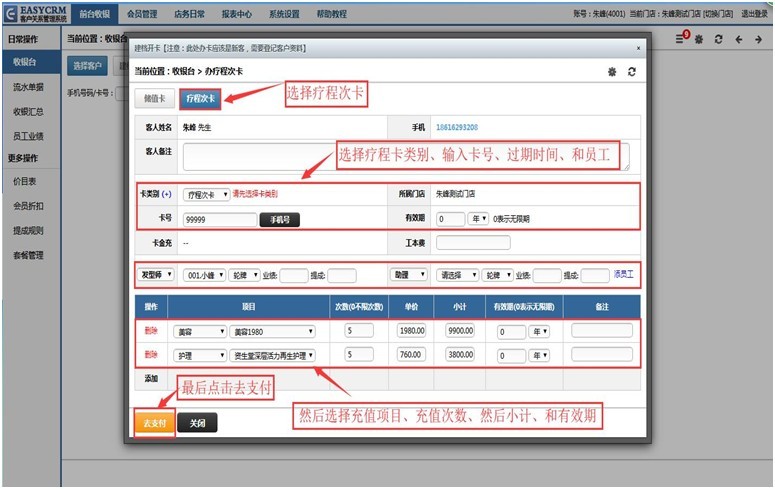
Task: Open the 会员管理 top menu
Action: coord(142,14)
